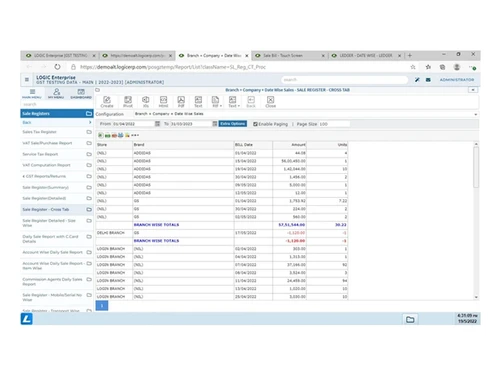Open Sale Register(Summary) menu item
500x375 pixels.
coord(45,187)
